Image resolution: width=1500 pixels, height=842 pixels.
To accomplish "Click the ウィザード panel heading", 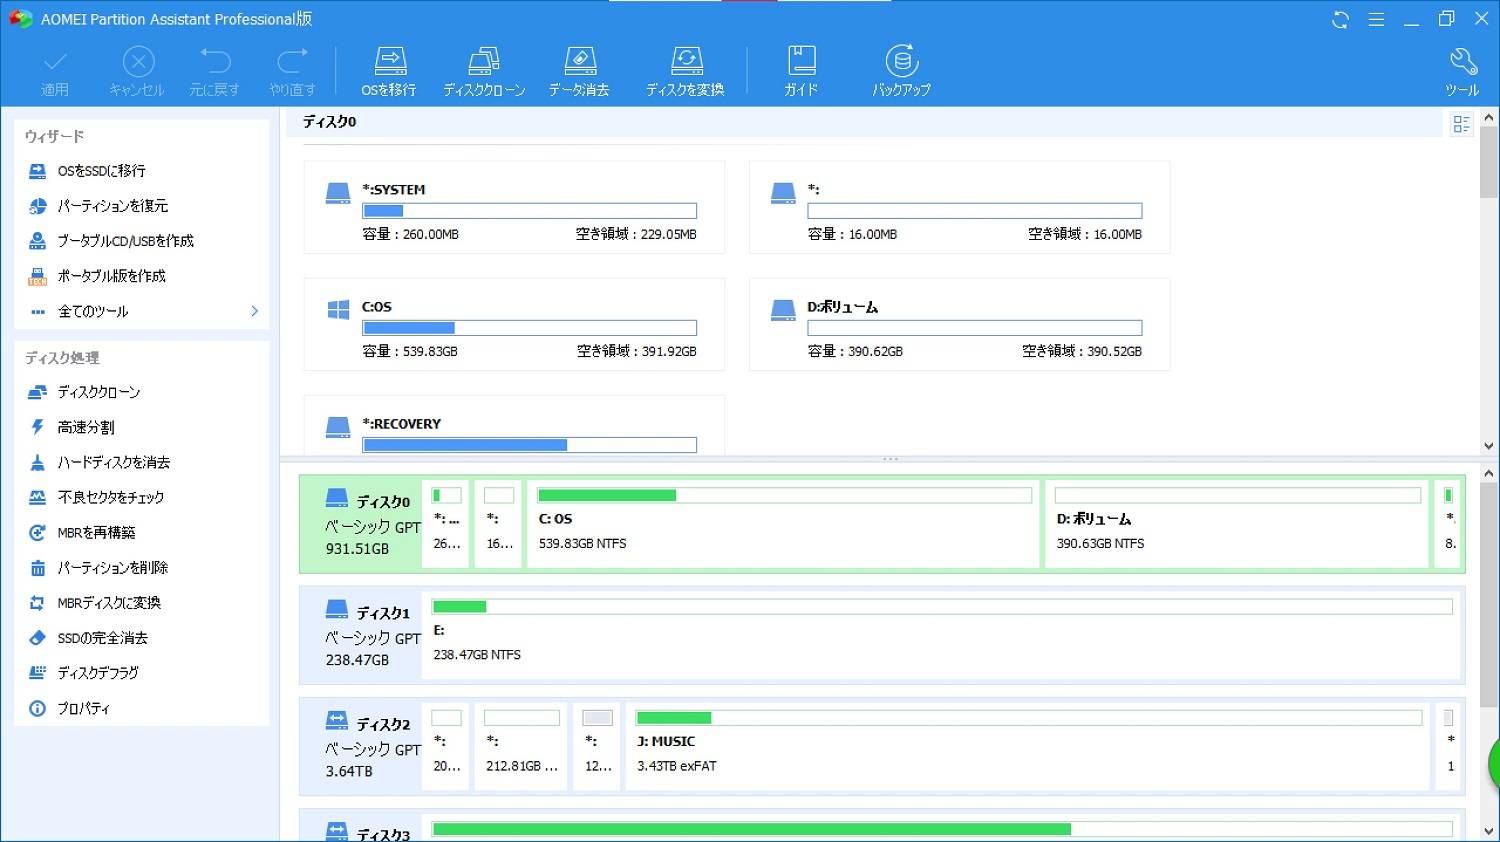I will click(54, 136).
